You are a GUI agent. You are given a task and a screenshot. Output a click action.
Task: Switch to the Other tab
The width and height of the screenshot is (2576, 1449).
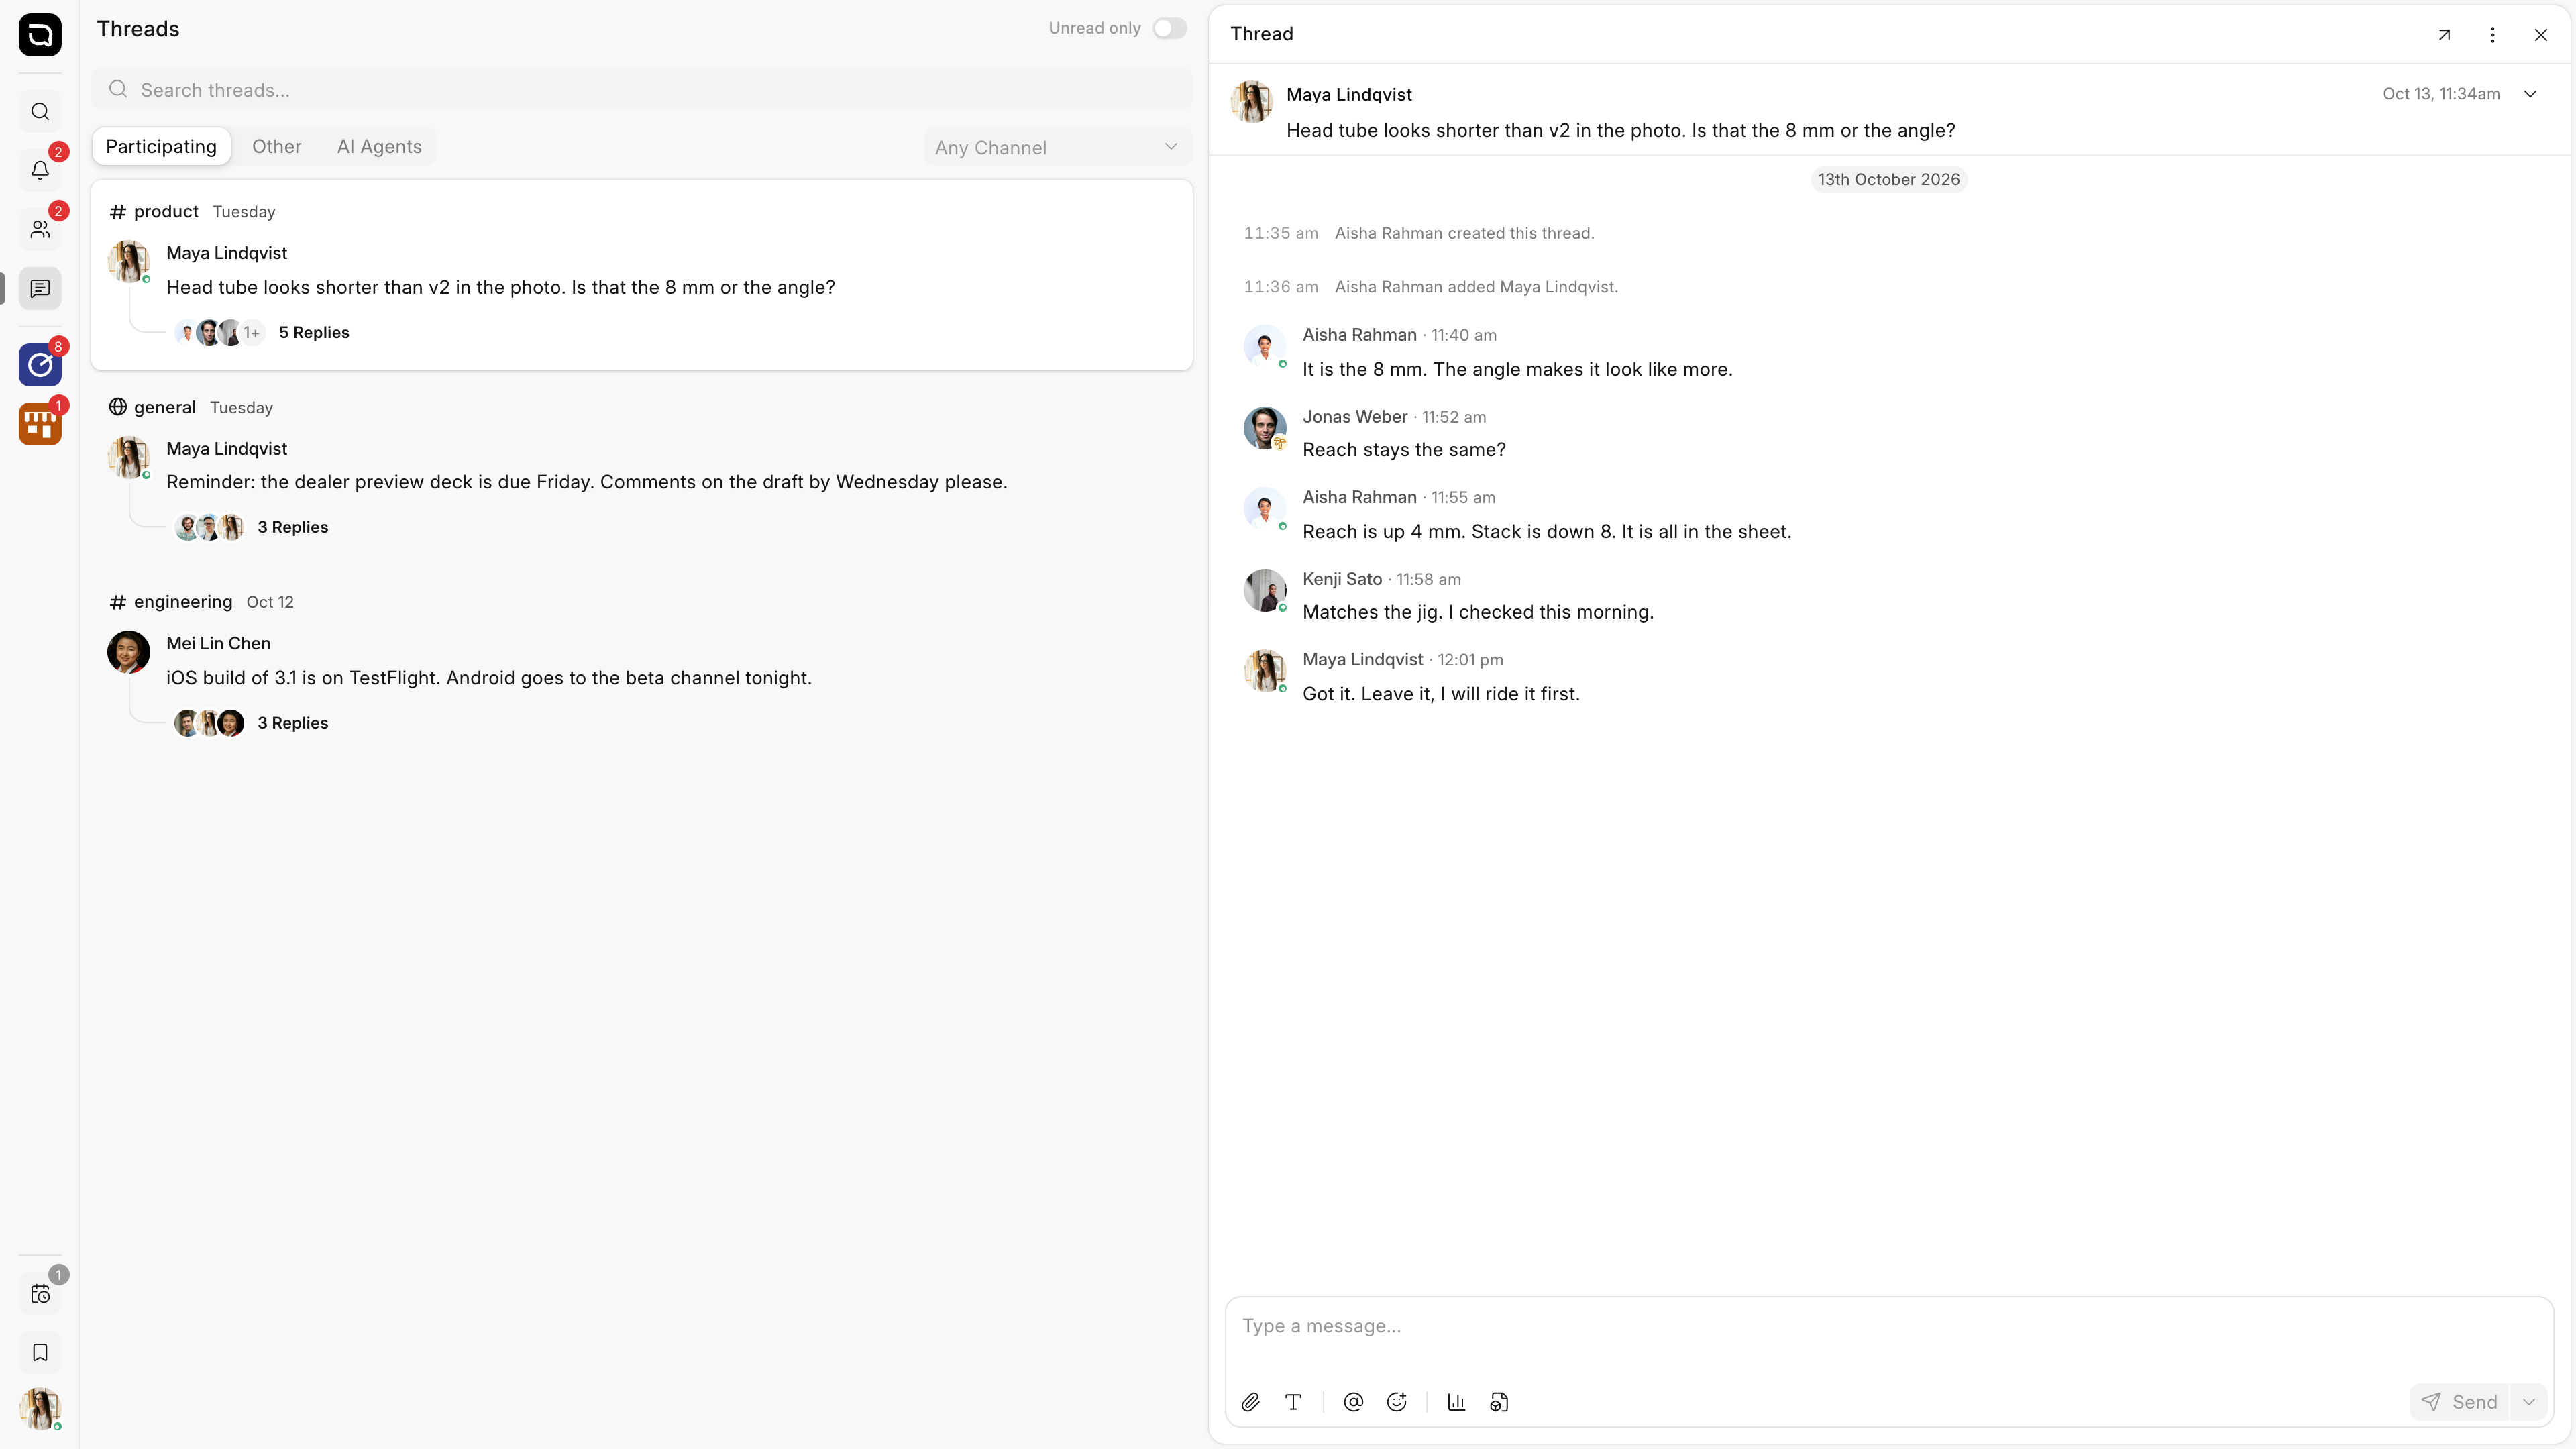(276, 147)
